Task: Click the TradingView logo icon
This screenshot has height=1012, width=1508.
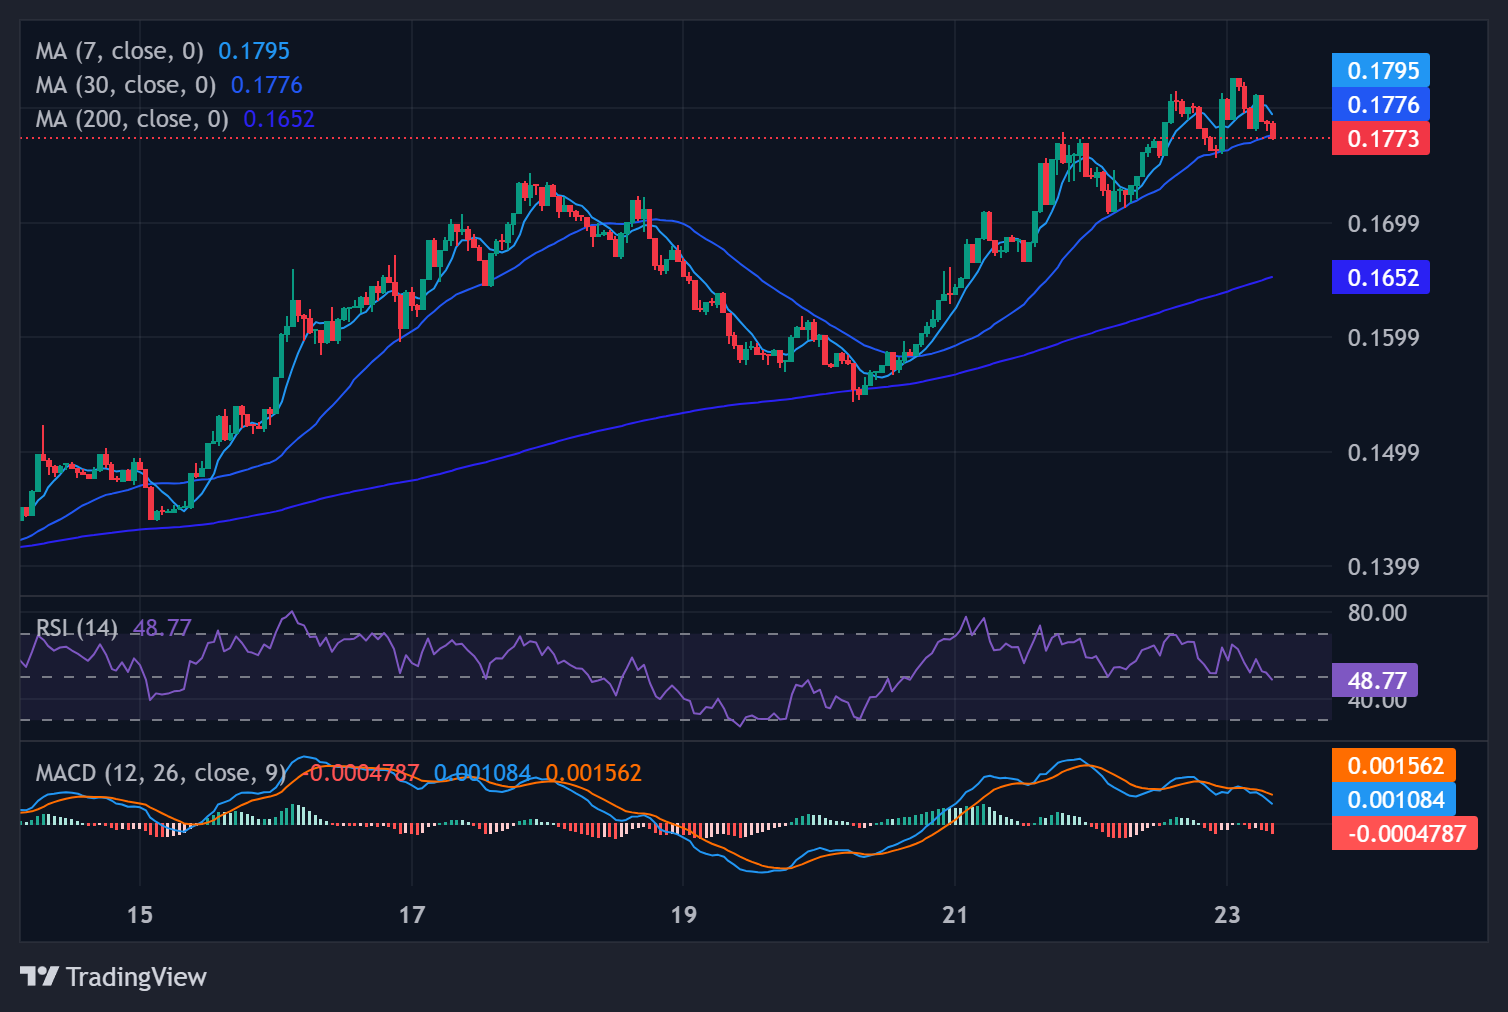Action: 39,976
